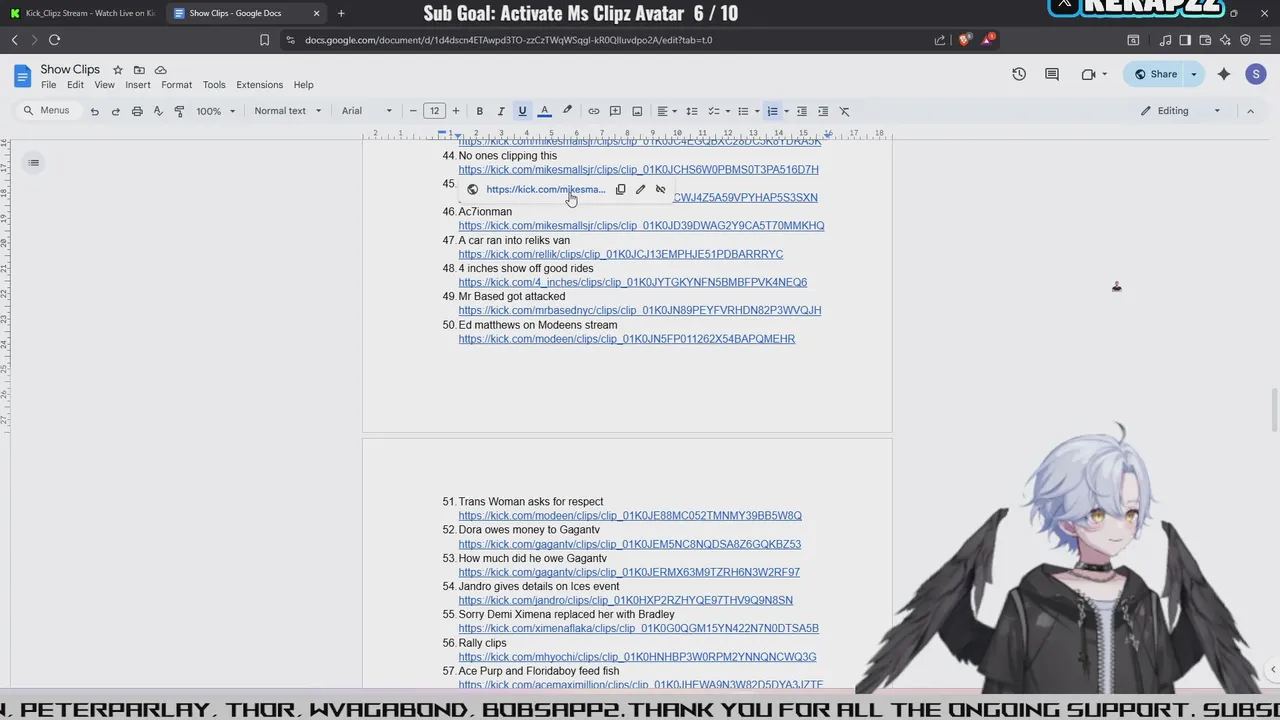Copy link in the link popup
Viewport: 1280px width, 720px height.
click(620, 189)
